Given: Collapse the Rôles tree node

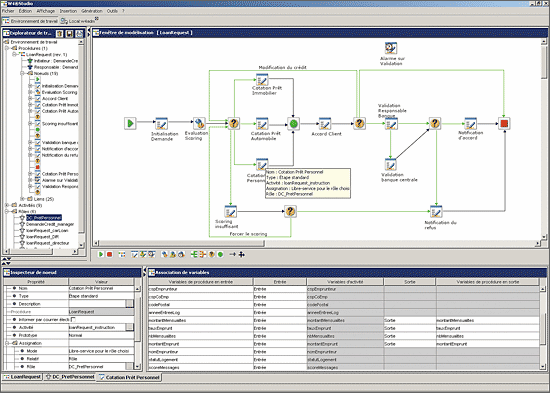Looking at the screenshot, I should click(x=7, y=212).
